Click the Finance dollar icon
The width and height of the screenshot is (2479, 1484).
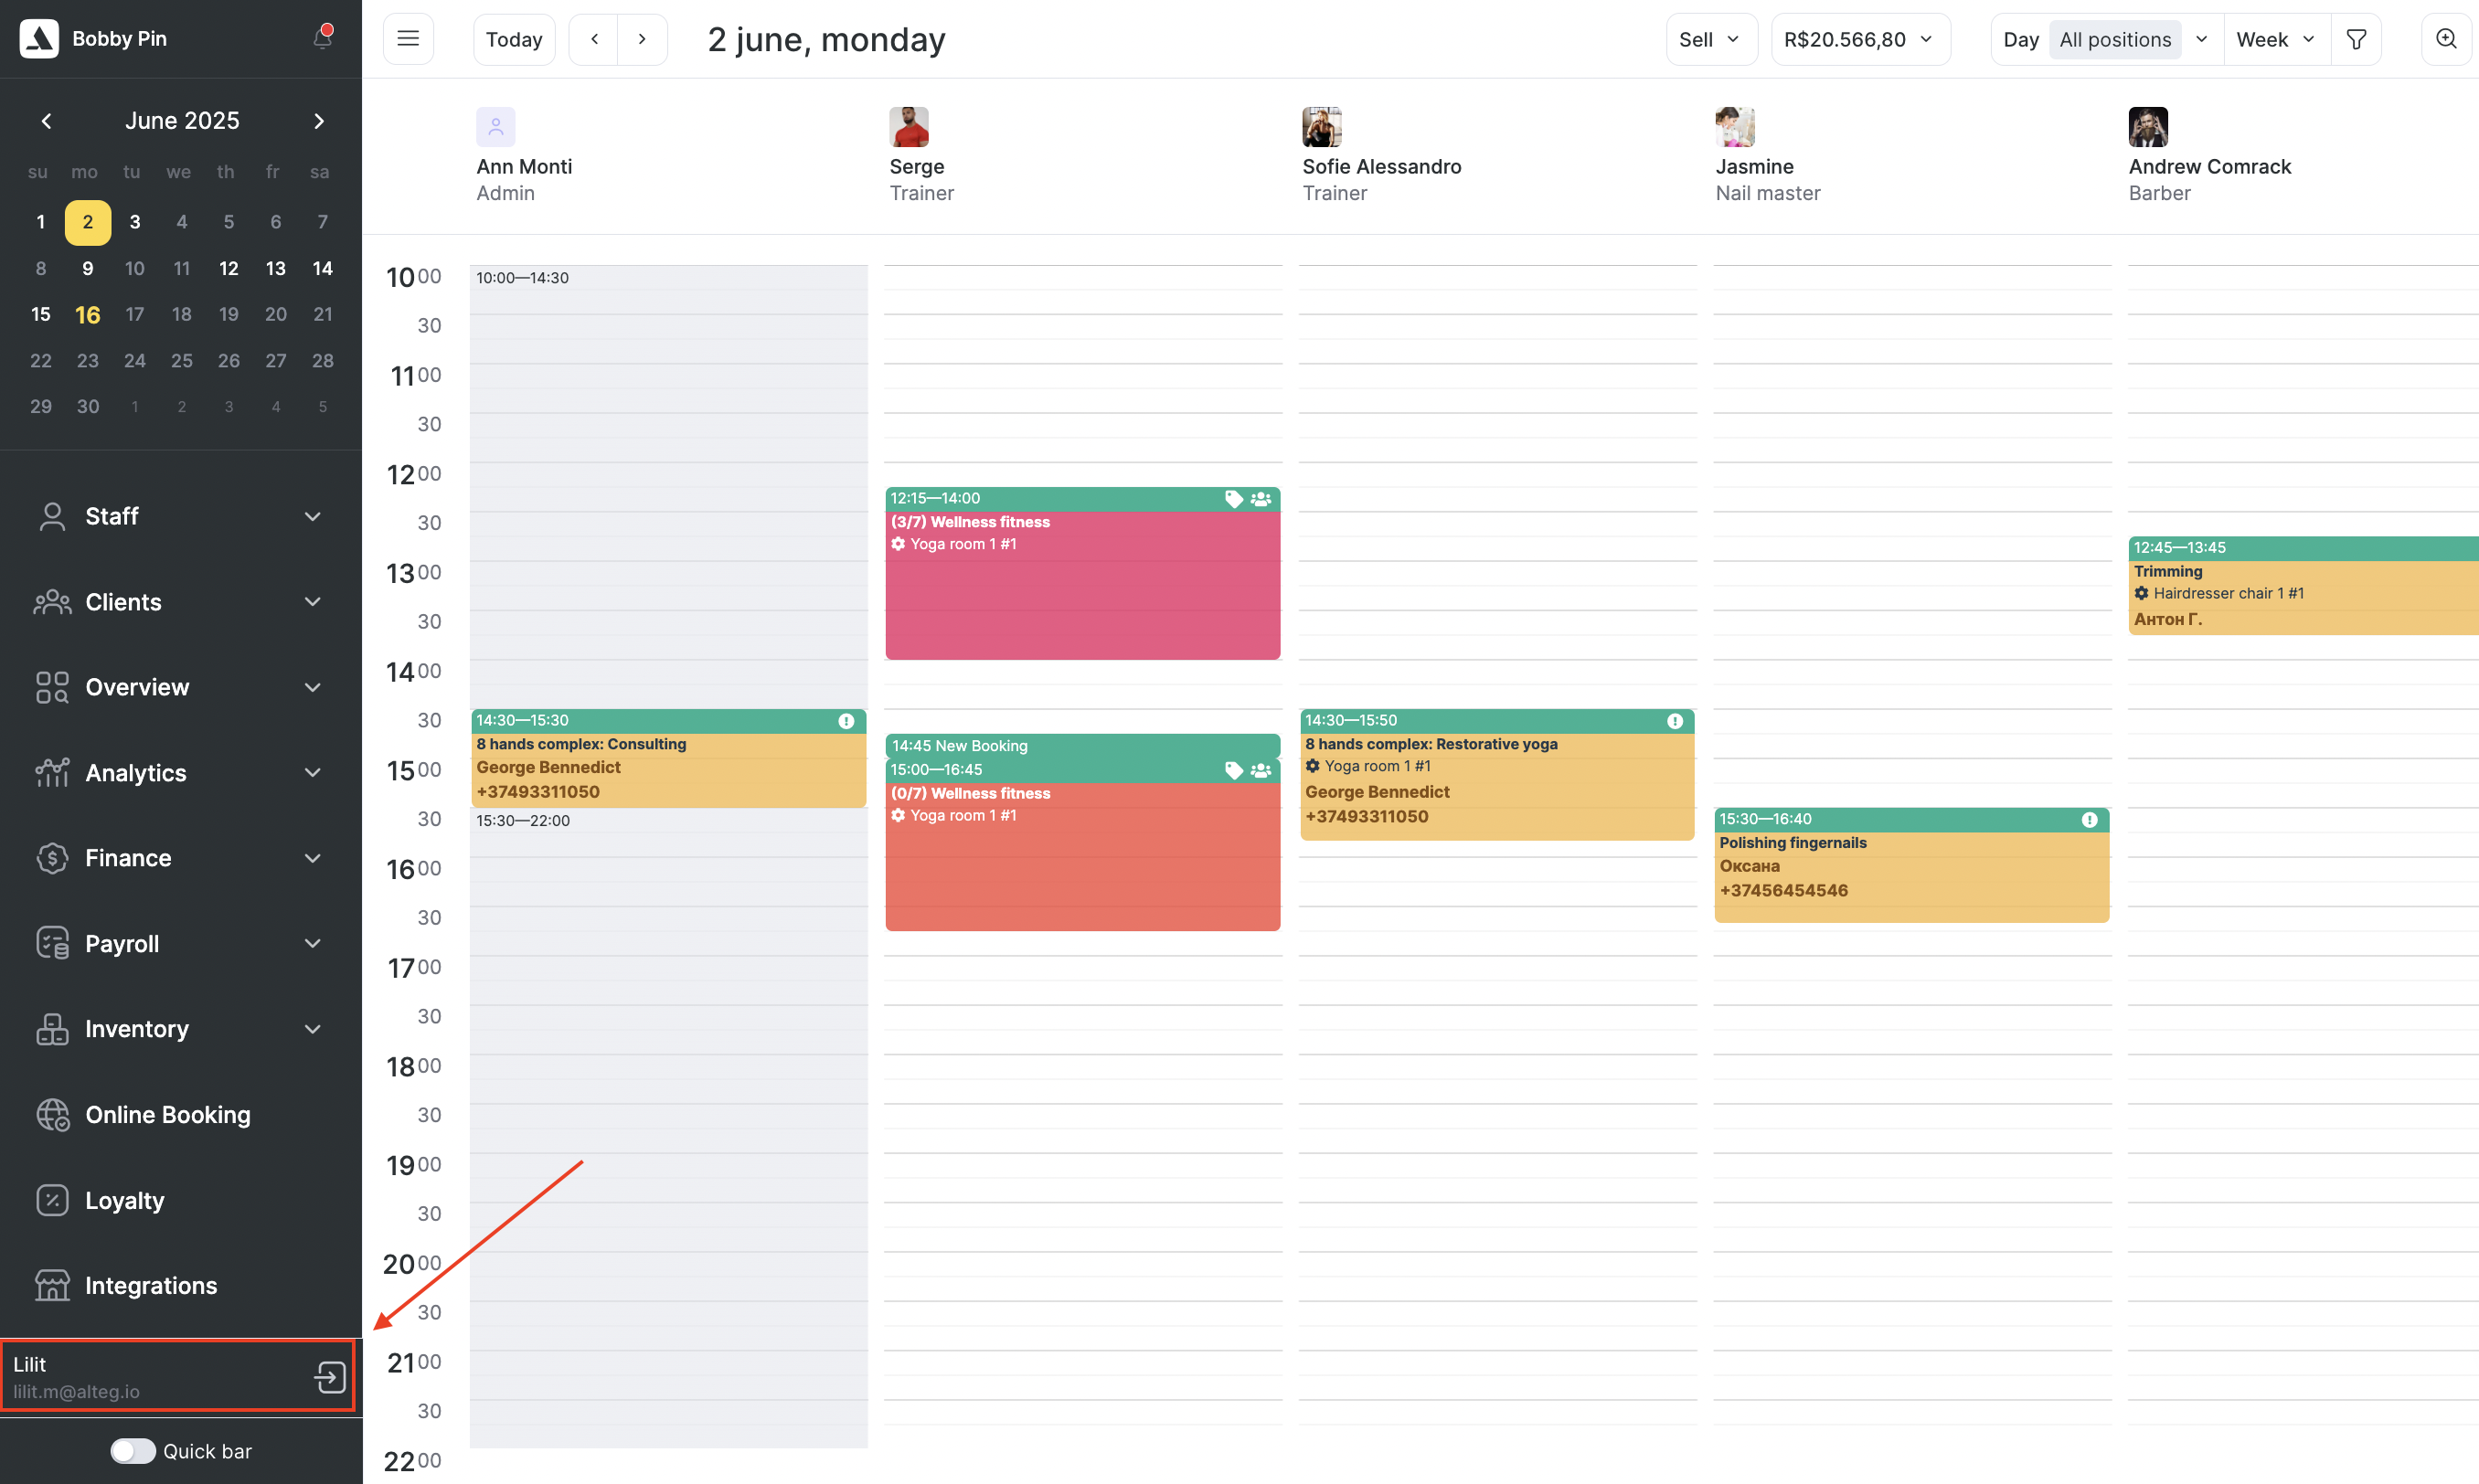[52, 858]
